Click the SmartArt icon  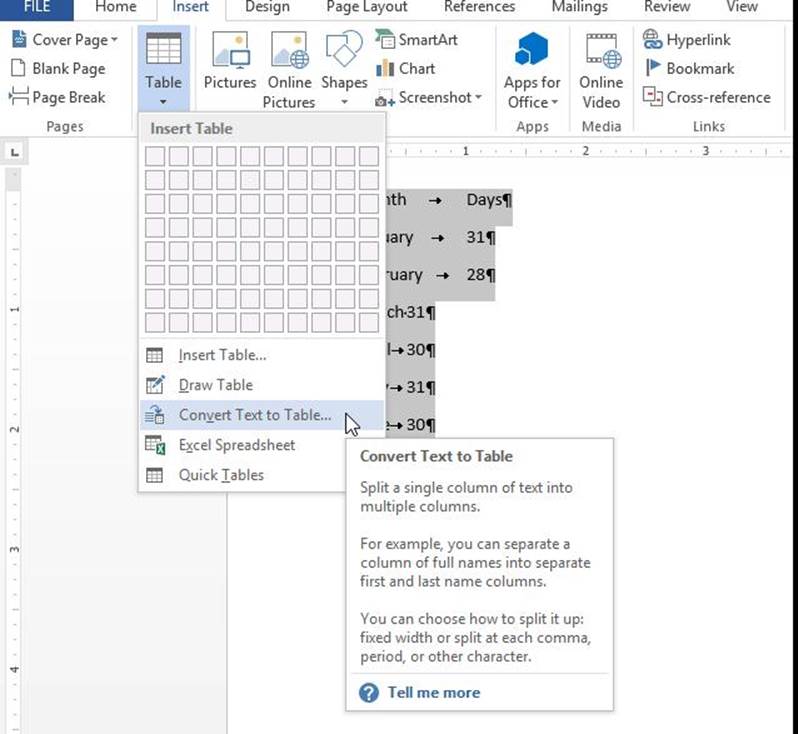click(416, 40)
